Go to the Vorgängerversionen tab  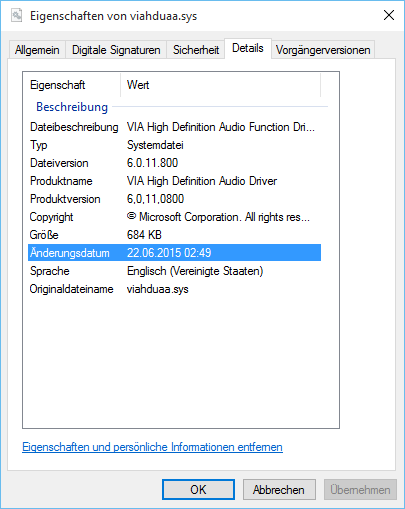(323, 50)
